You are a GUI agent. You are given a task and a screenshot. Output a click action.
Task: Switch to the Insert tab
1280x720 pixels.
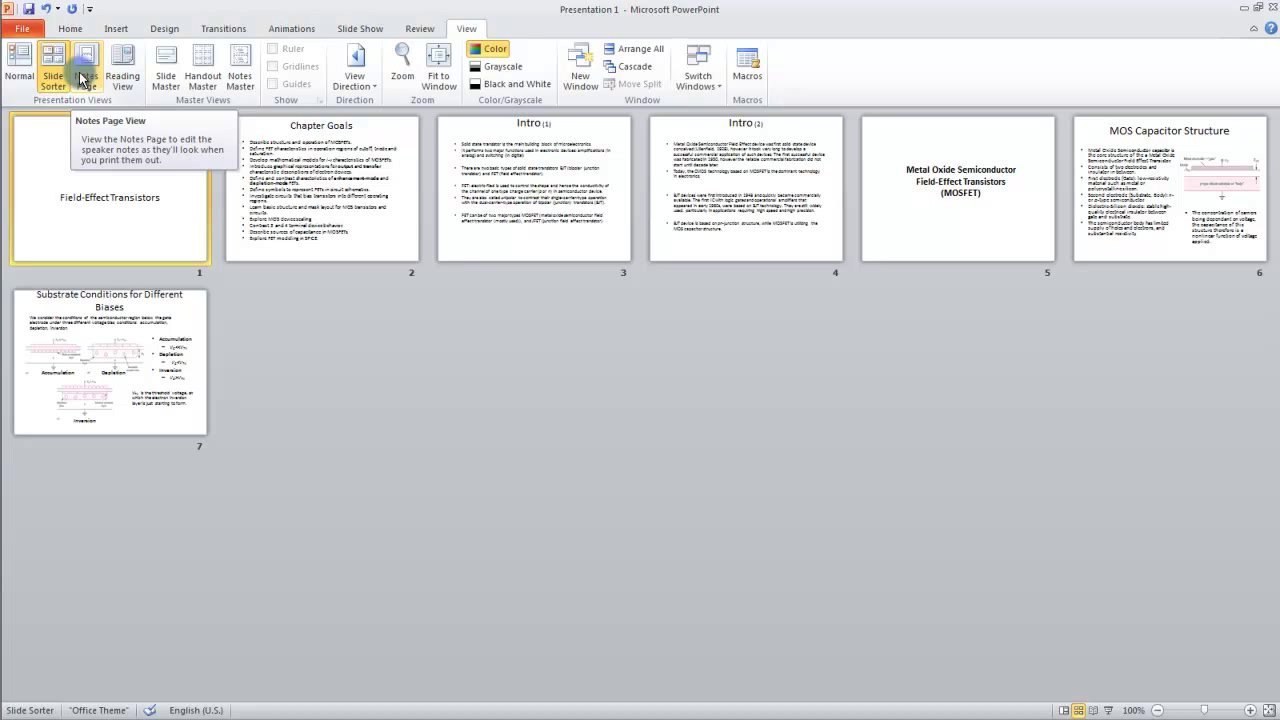(x=116, y=29)
